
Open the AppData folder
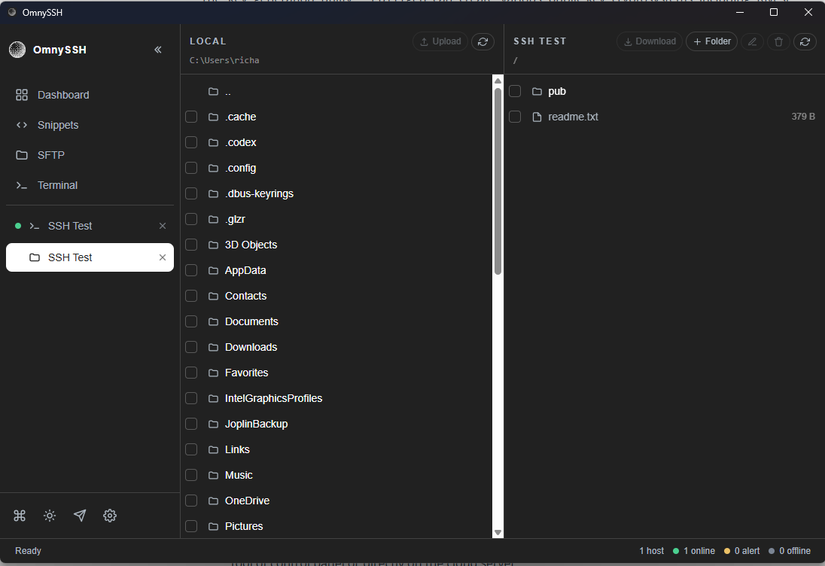point(245,270)
